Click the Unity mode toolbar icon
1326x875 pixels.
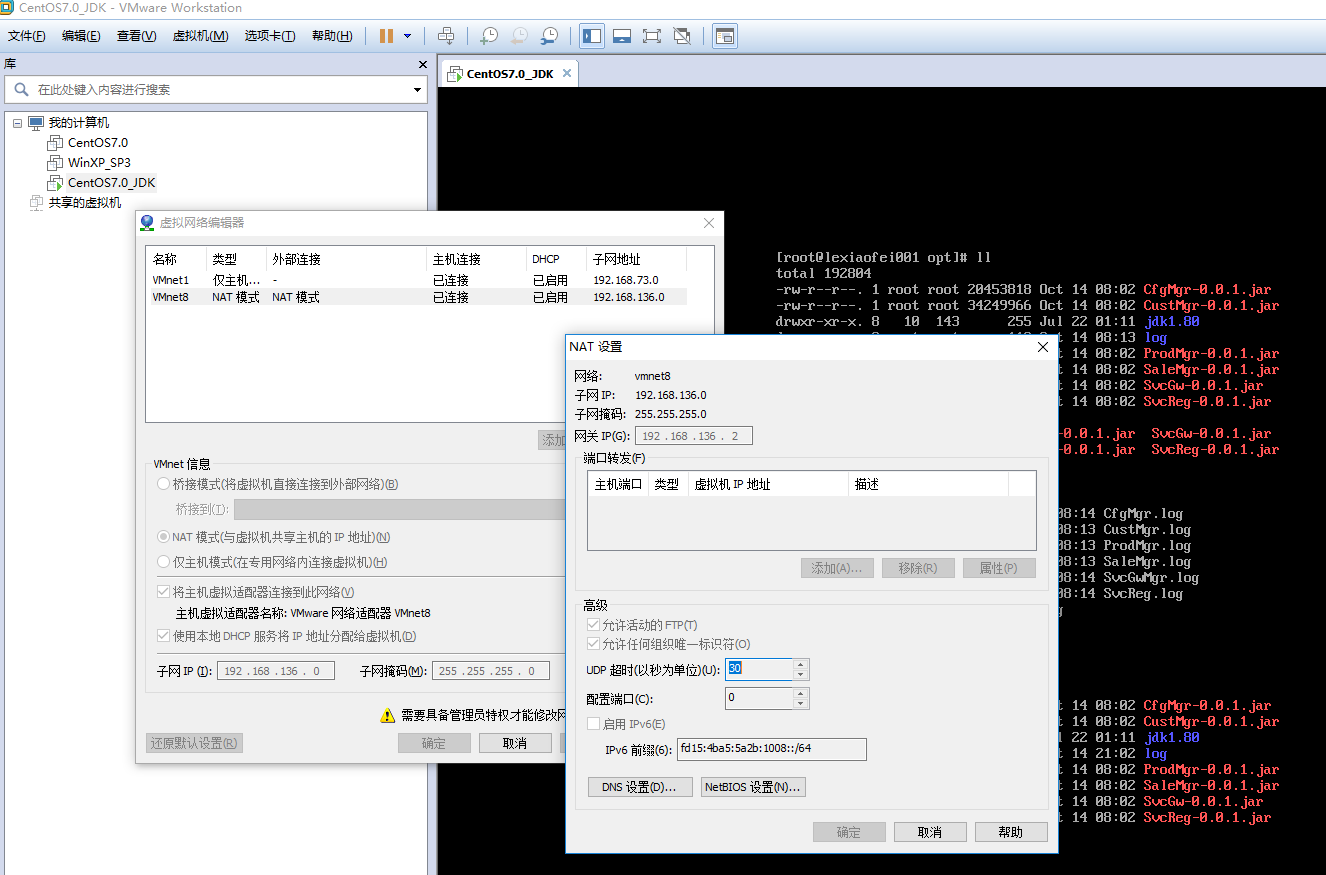pyautogui.click(x=682, y=36)
